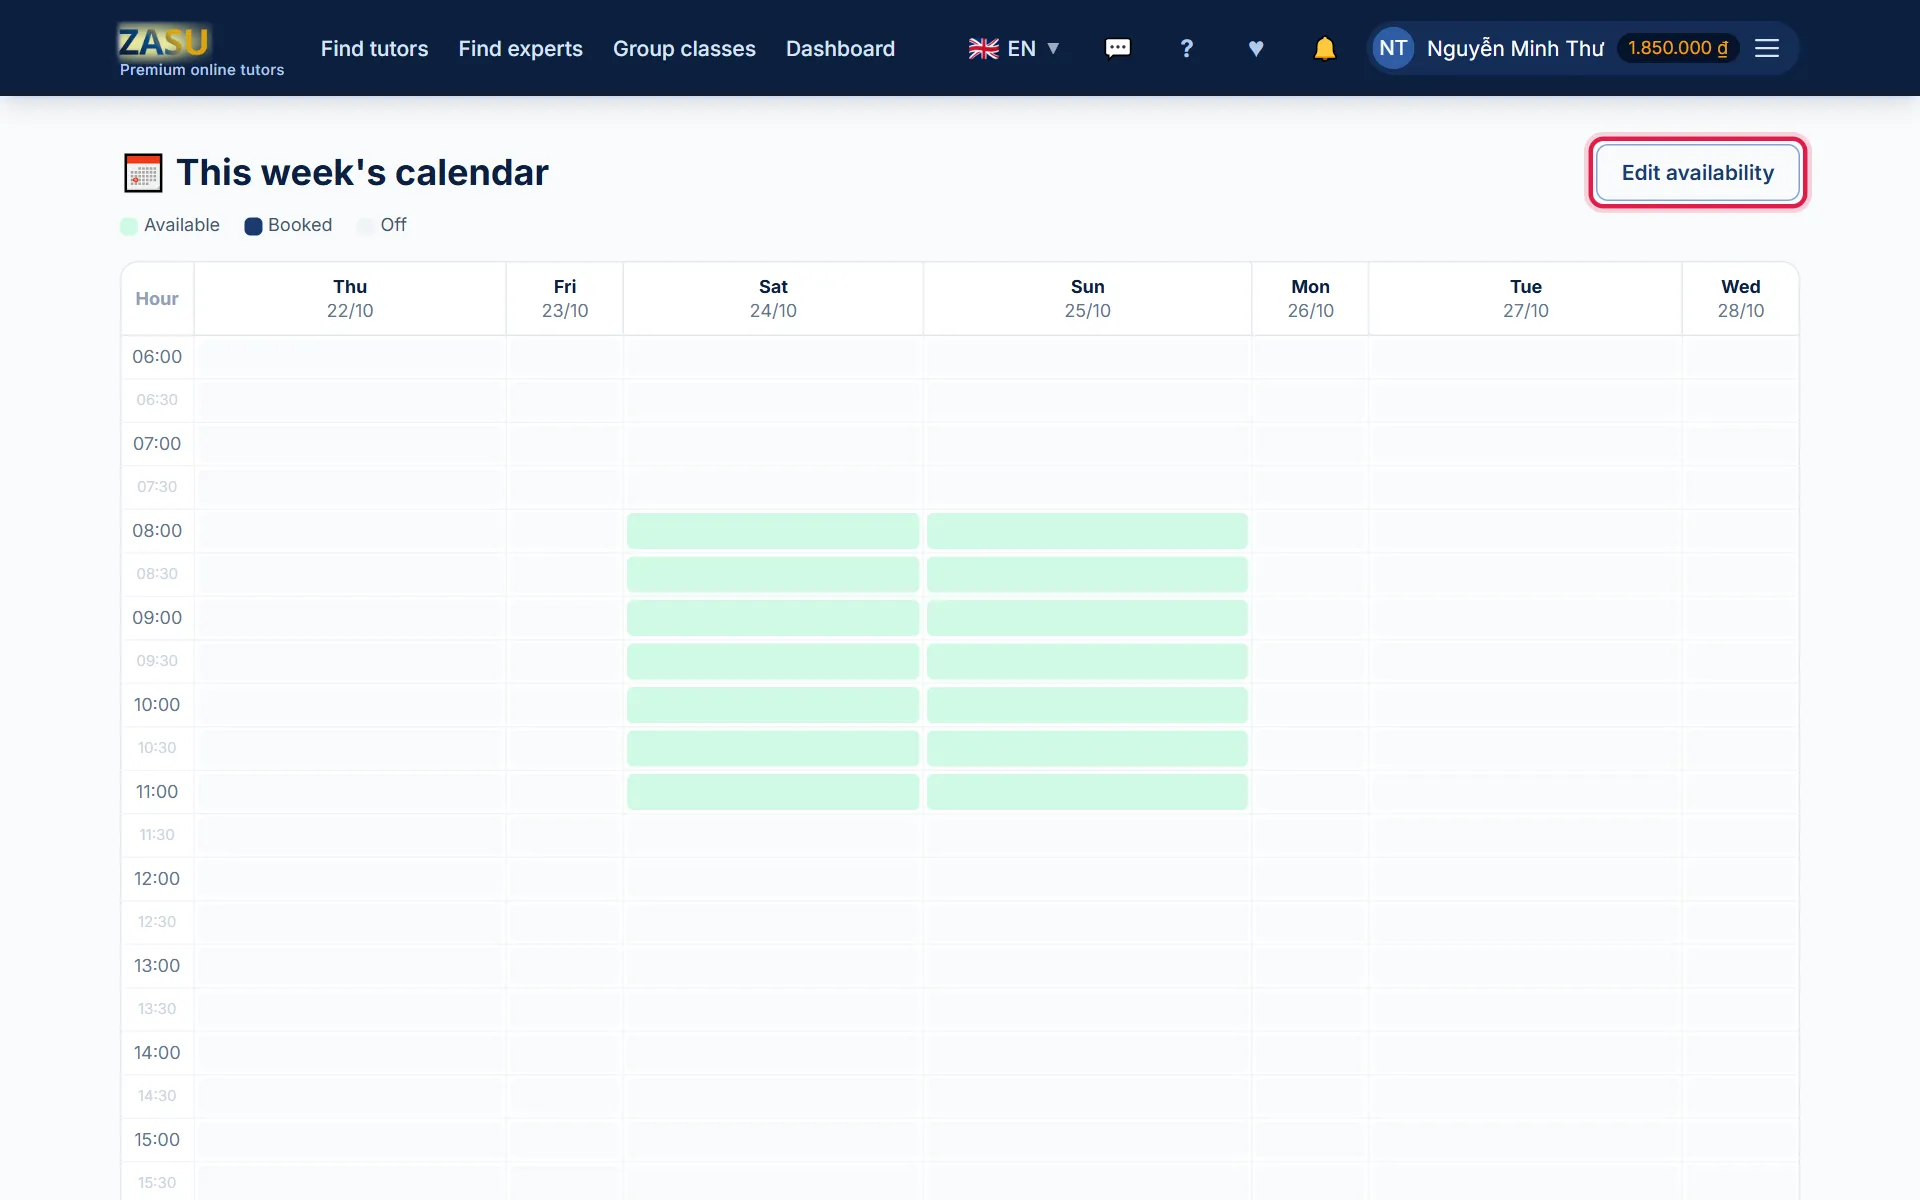The width and height of the screenshot is (1920, 1200).
Task: Click the Sat 24/10 column header
Action: [773, 298]
